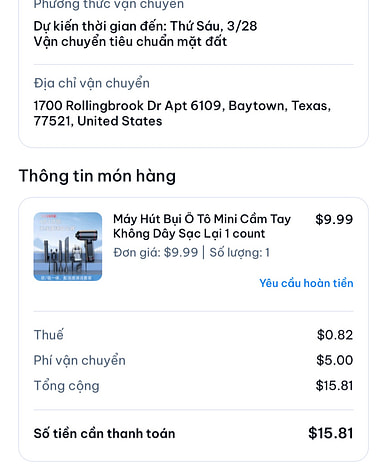Tap the "Địa chỉ vận chuyển" label

click(x=92, y=83)
